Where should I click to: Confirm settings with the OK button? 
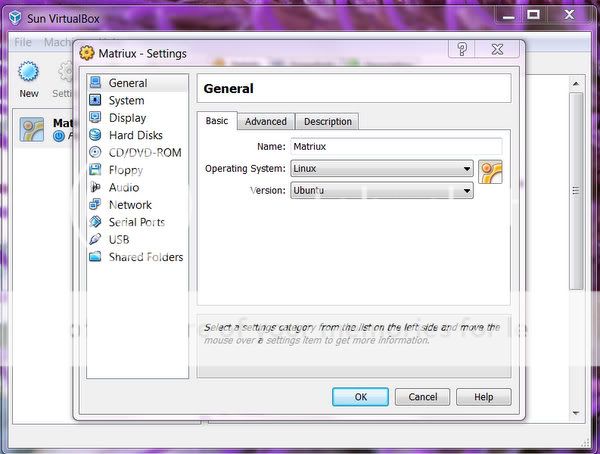point(360,397)
